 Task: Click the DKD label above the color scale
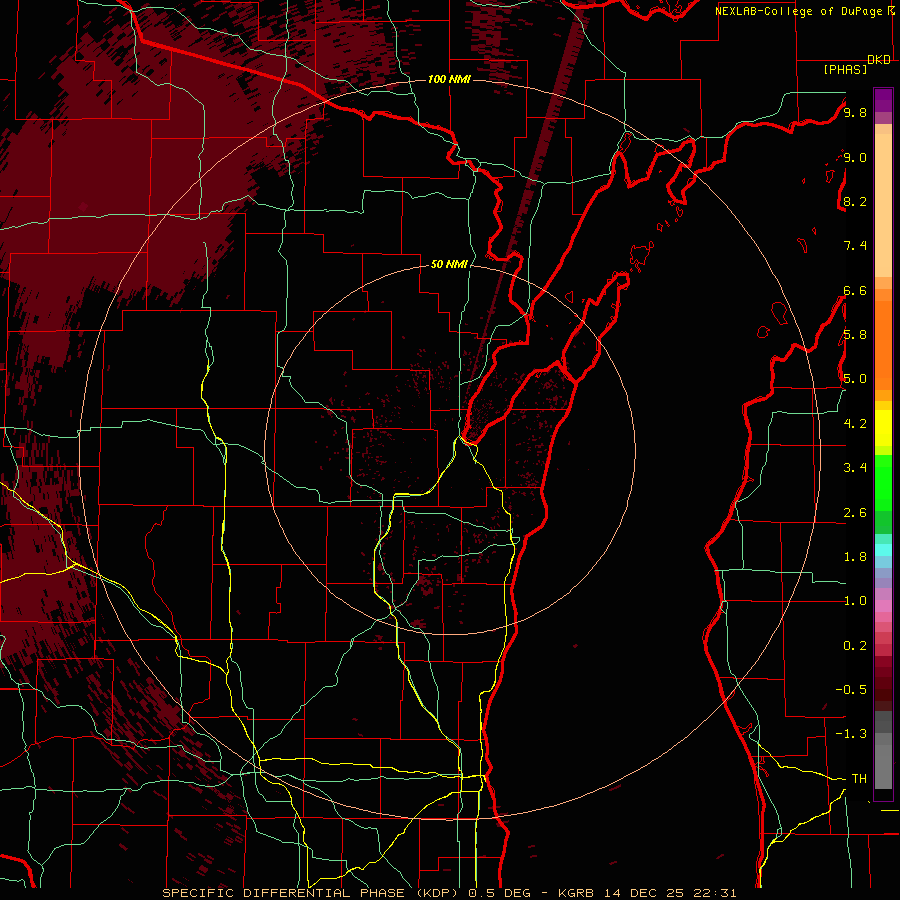pos(879,60)
